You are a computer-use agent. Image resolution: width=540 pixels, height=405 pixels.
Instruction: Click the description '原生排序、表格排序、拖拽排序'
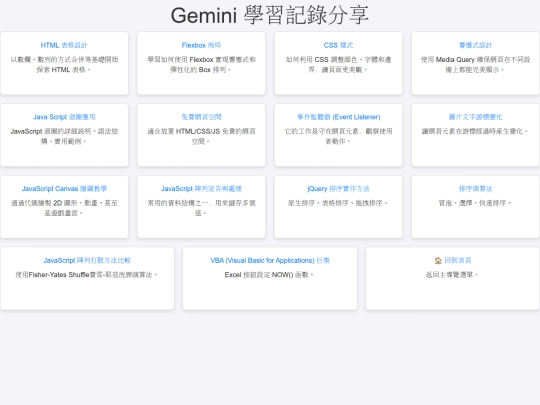tap(338, 203)
